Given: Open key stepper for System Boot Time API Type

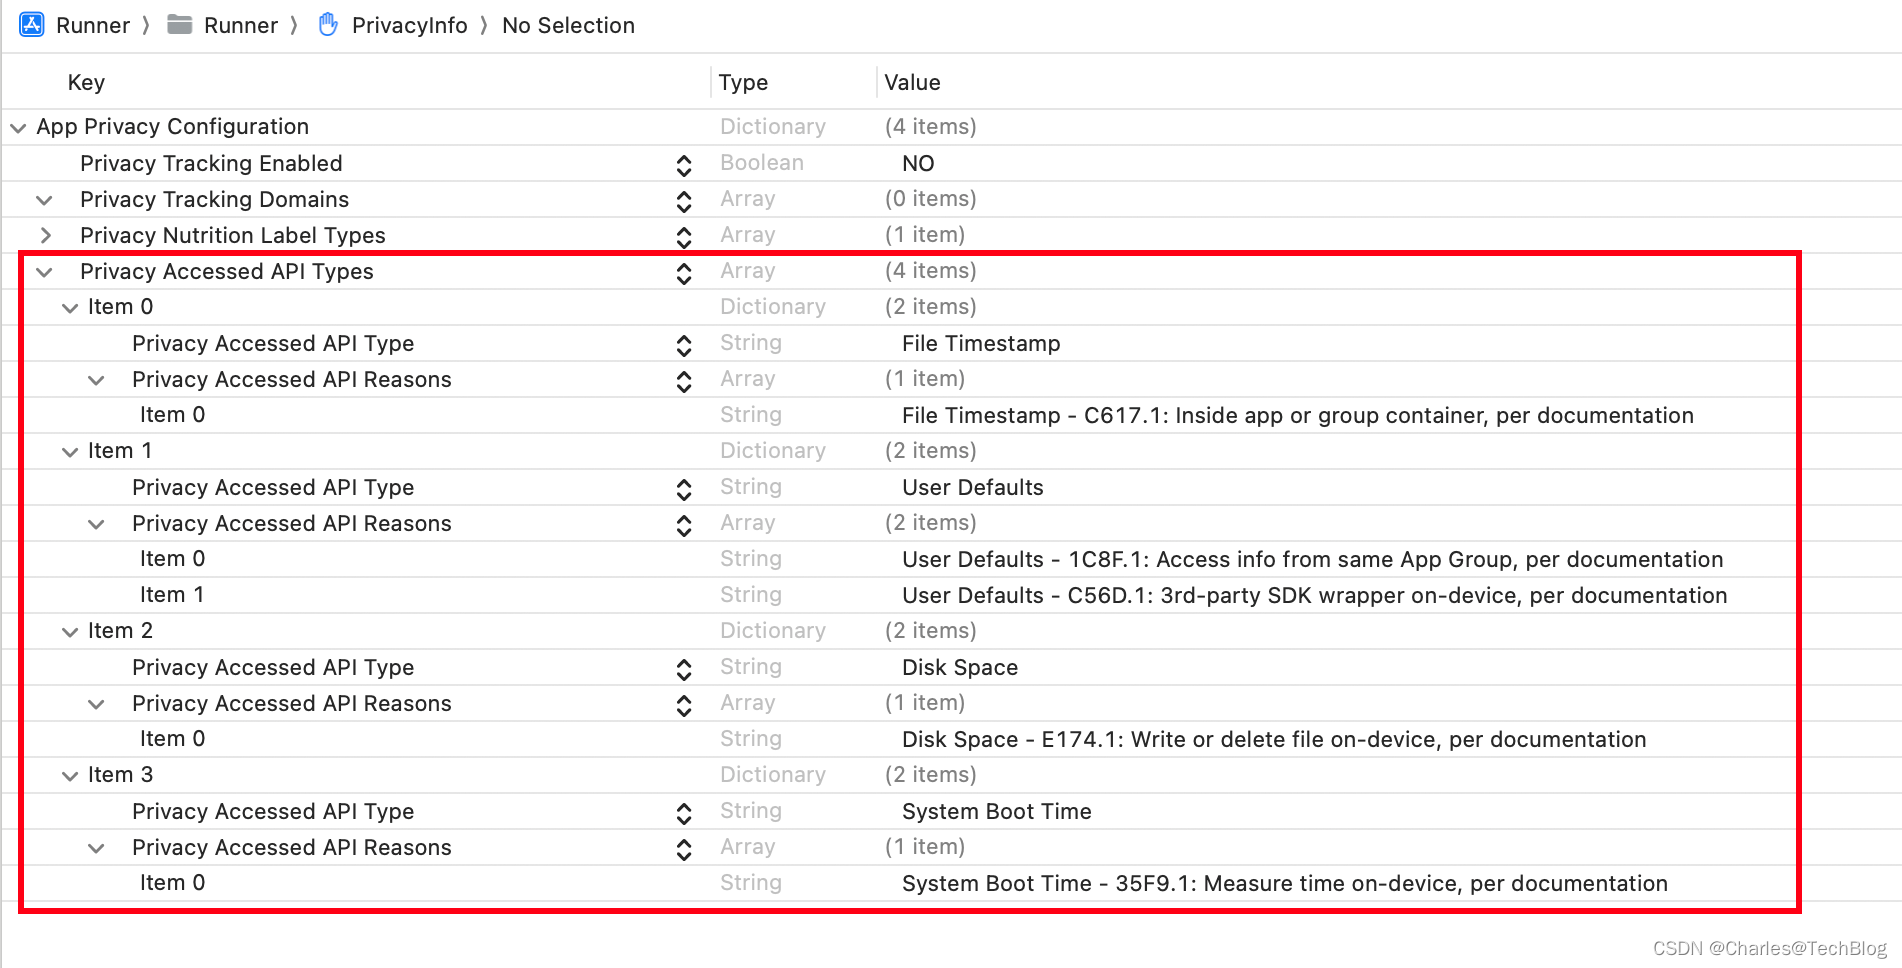Looking at the screenshot, I should pos(684,813).
